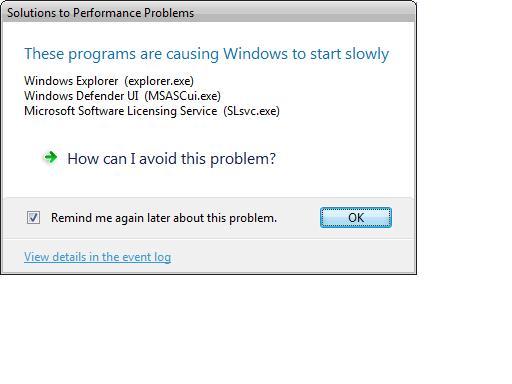The image size is (512, 384).
Task: Uncheck the 'Remind me again later' checkbox
Action: (x=33, y=218)
